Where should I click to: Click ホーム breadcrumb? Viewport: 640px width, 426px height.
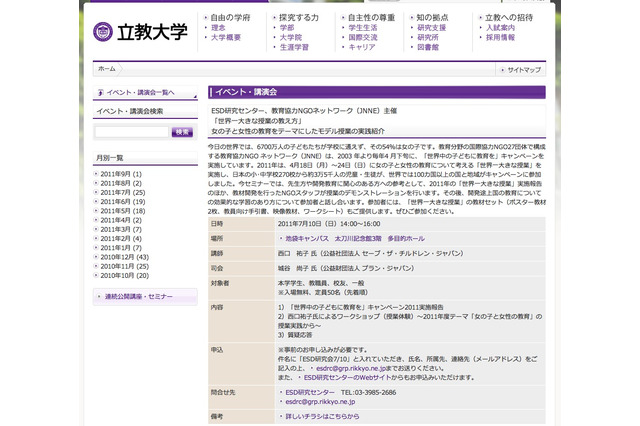(107, 69)
